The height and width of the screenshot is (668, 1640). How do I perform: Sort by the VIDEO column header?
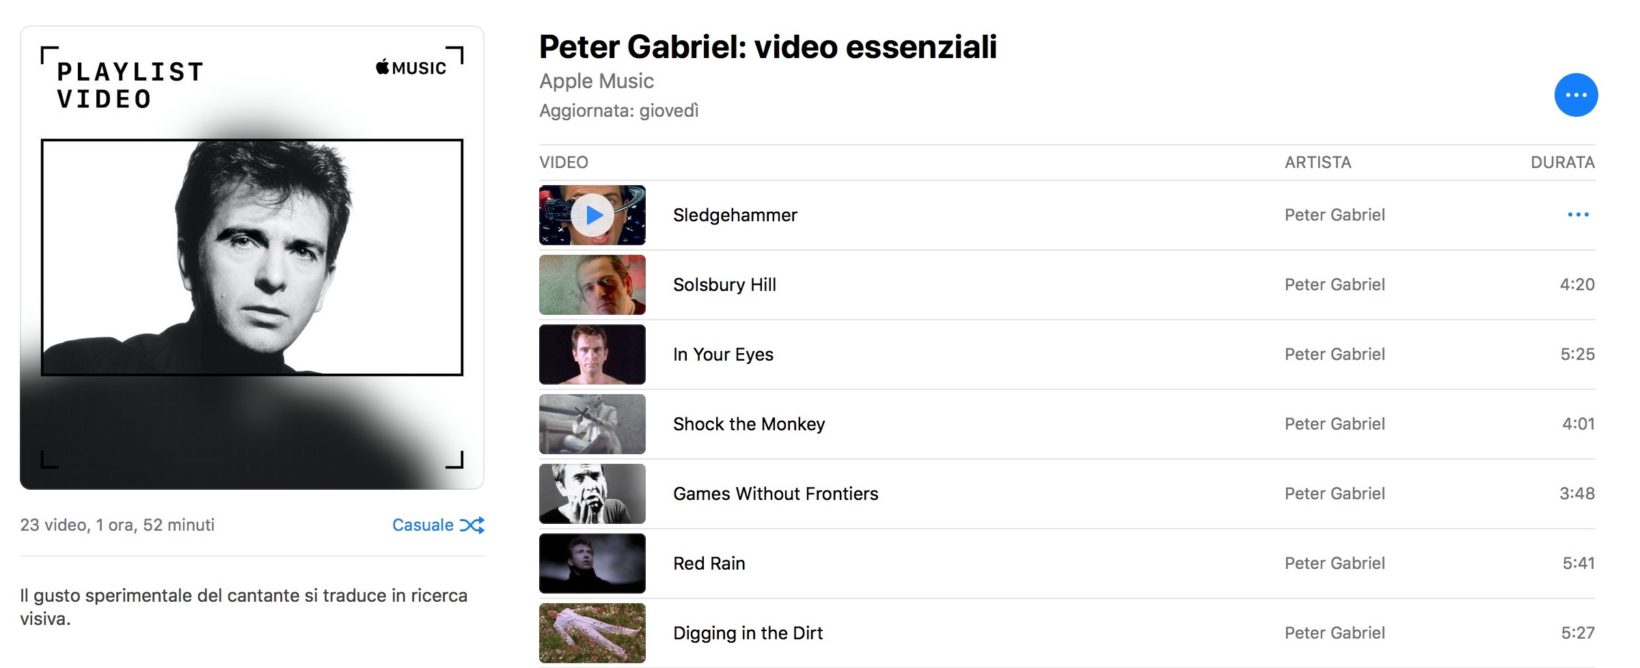coord(564,162)
